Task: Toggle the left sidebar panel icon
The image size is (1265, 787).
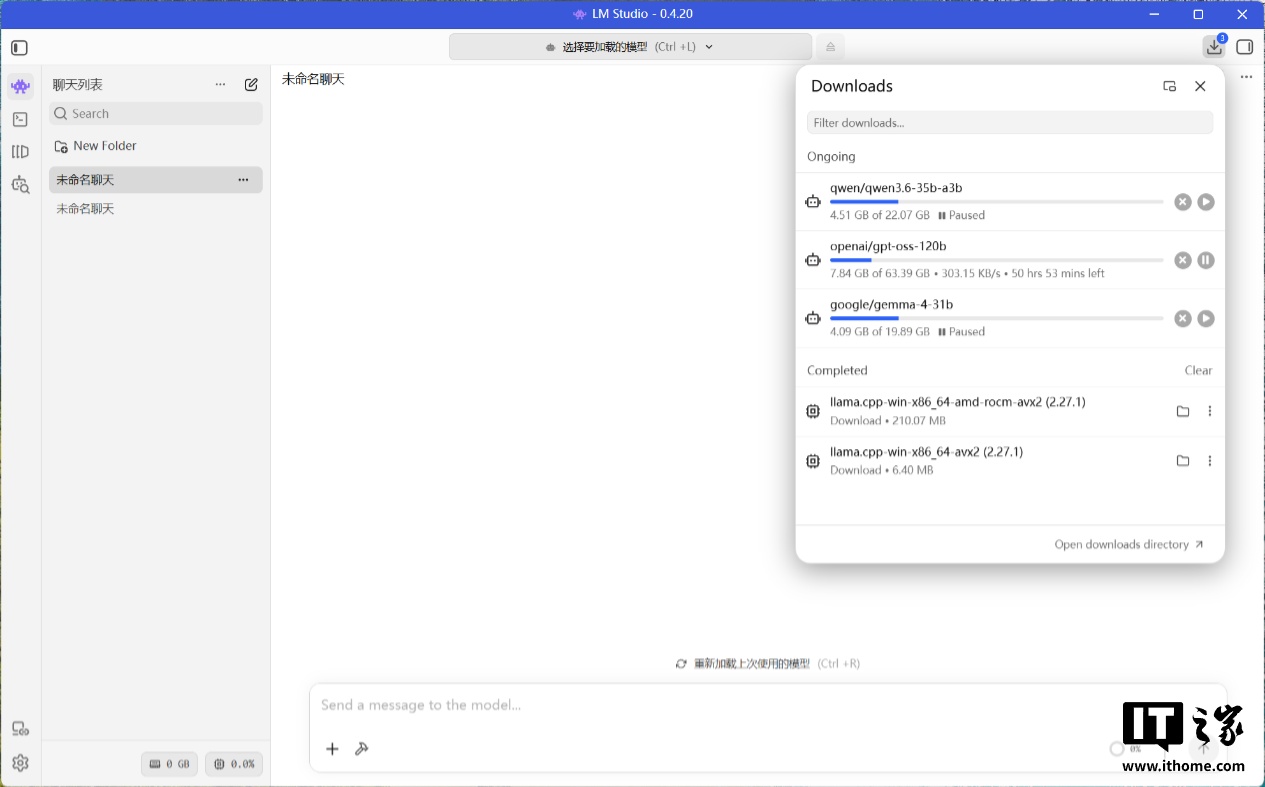Action: point(20,47)
